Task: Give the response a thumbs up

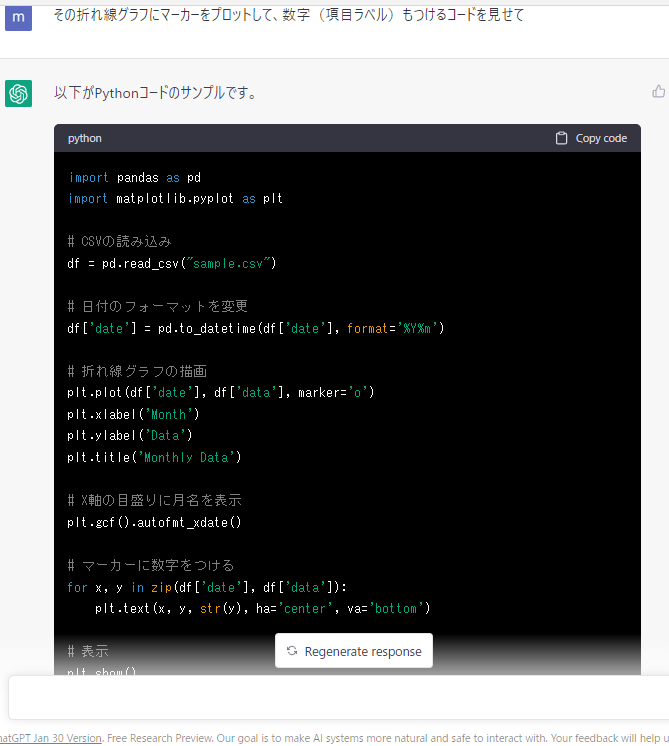Action: point(659,91)
